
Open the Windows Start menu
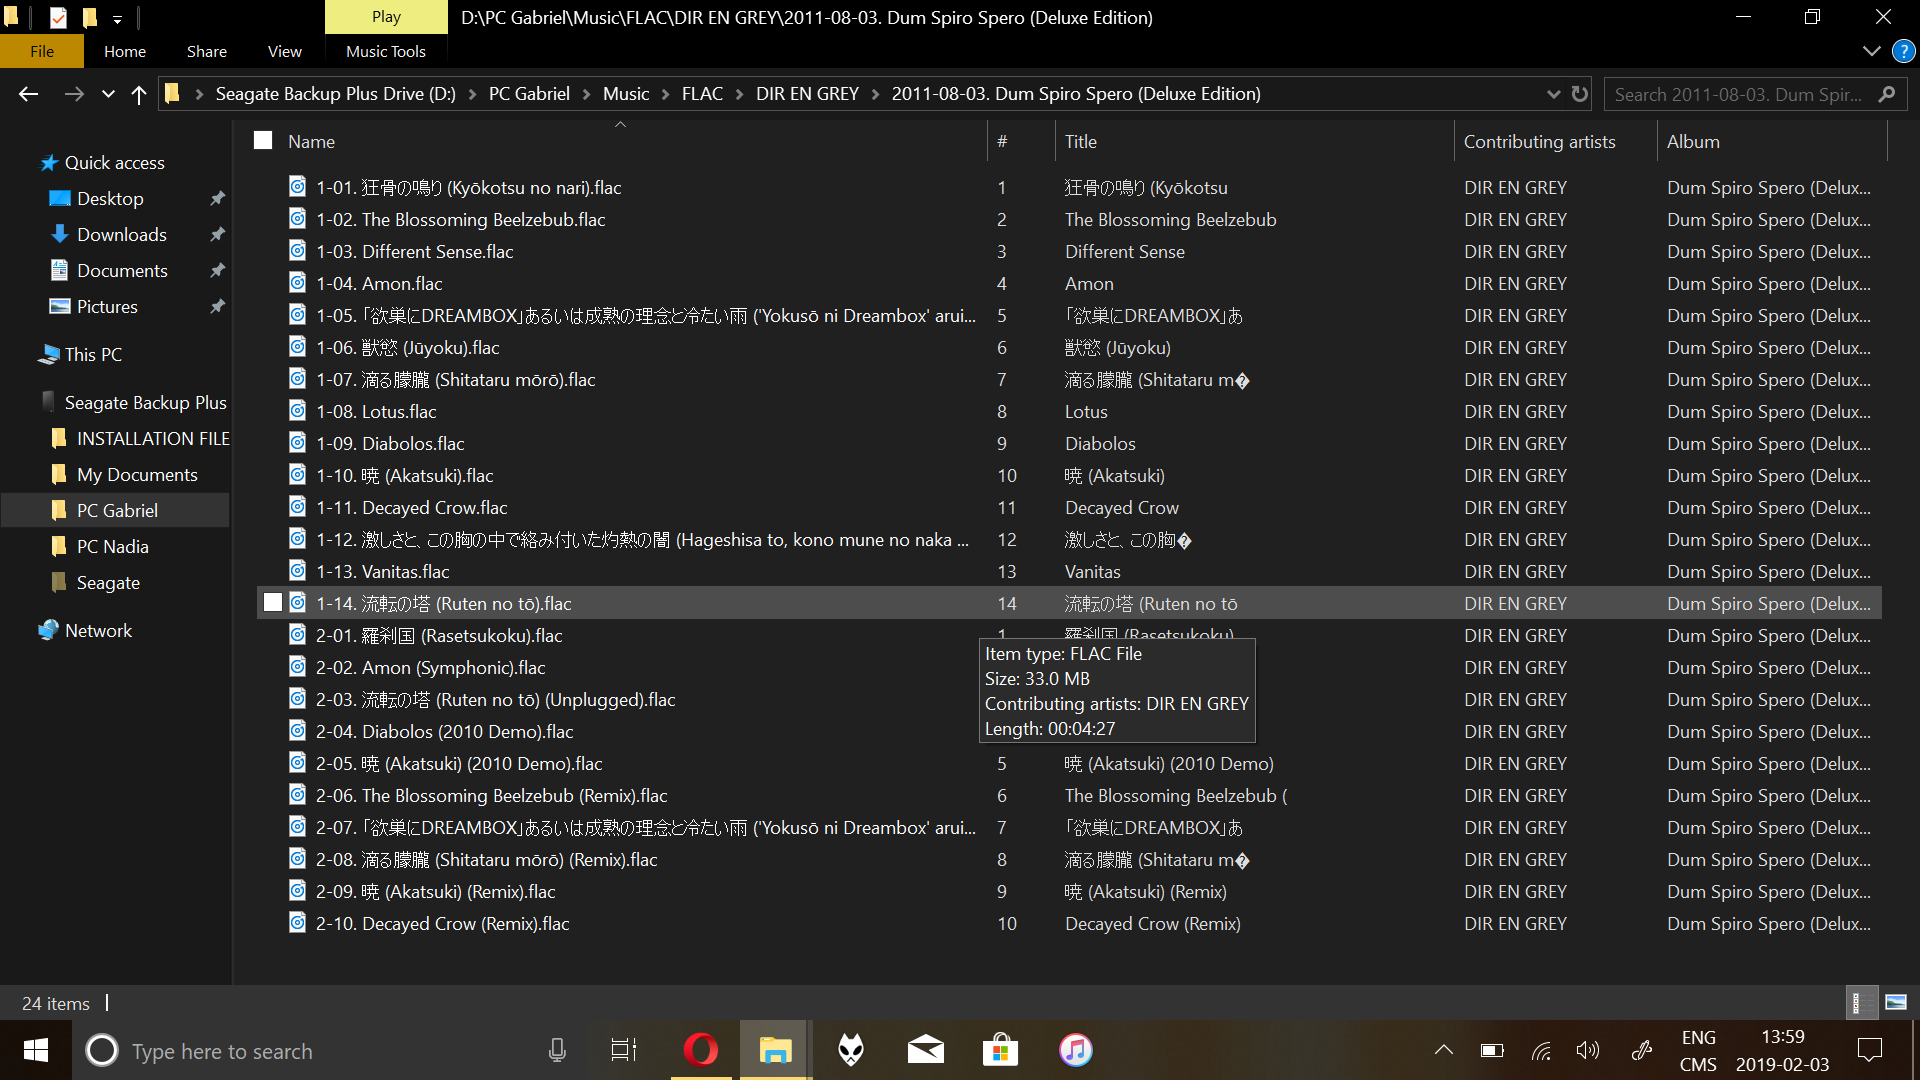[x=36, y=1050]
